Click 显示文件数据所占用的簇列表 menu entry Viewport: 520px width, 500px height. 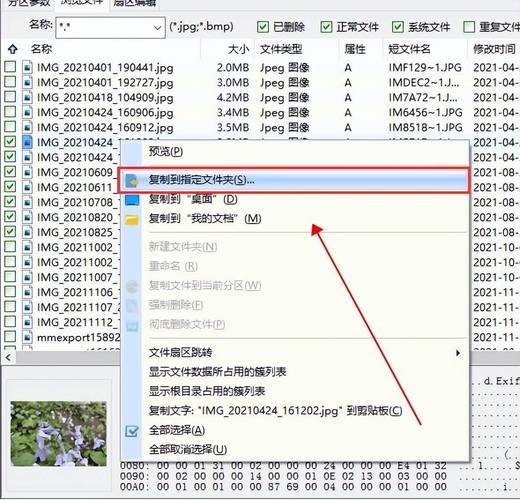[x=217, y=372]
